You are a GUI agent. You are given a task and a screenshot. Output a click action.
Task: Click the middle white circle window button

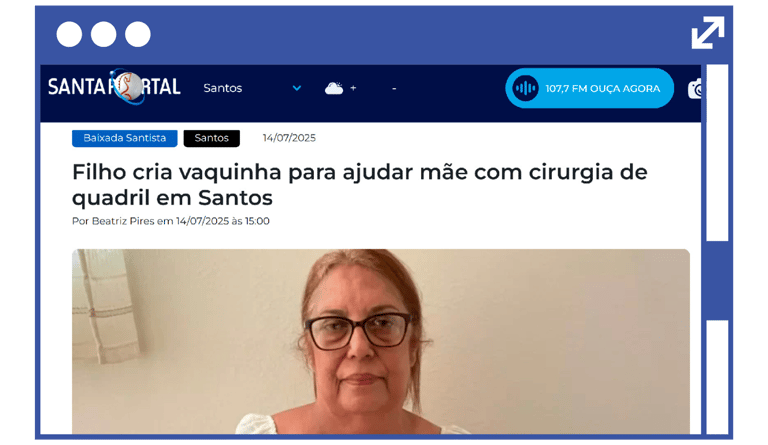103,34
